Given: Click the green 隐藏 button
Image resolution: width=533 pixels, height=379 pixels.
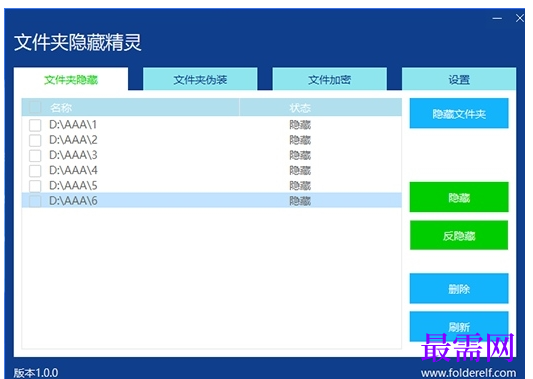Looking at the screenshot, I should point(459,197).
